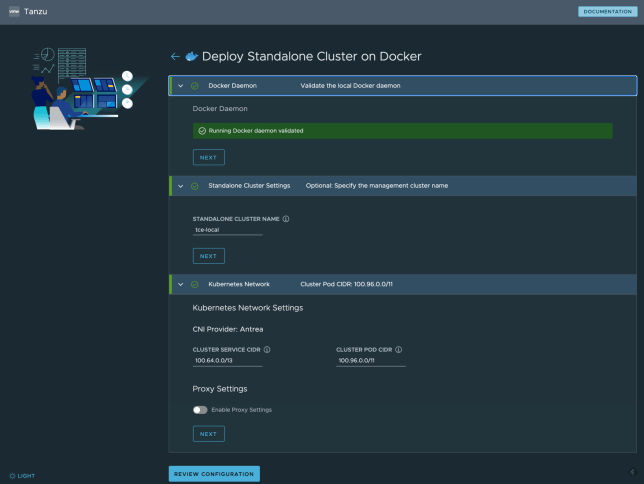Image resolution: width=644 pixels, height=484 pixels.
Task: Go back using the left arrow icon
Action: tap(175, 57)
